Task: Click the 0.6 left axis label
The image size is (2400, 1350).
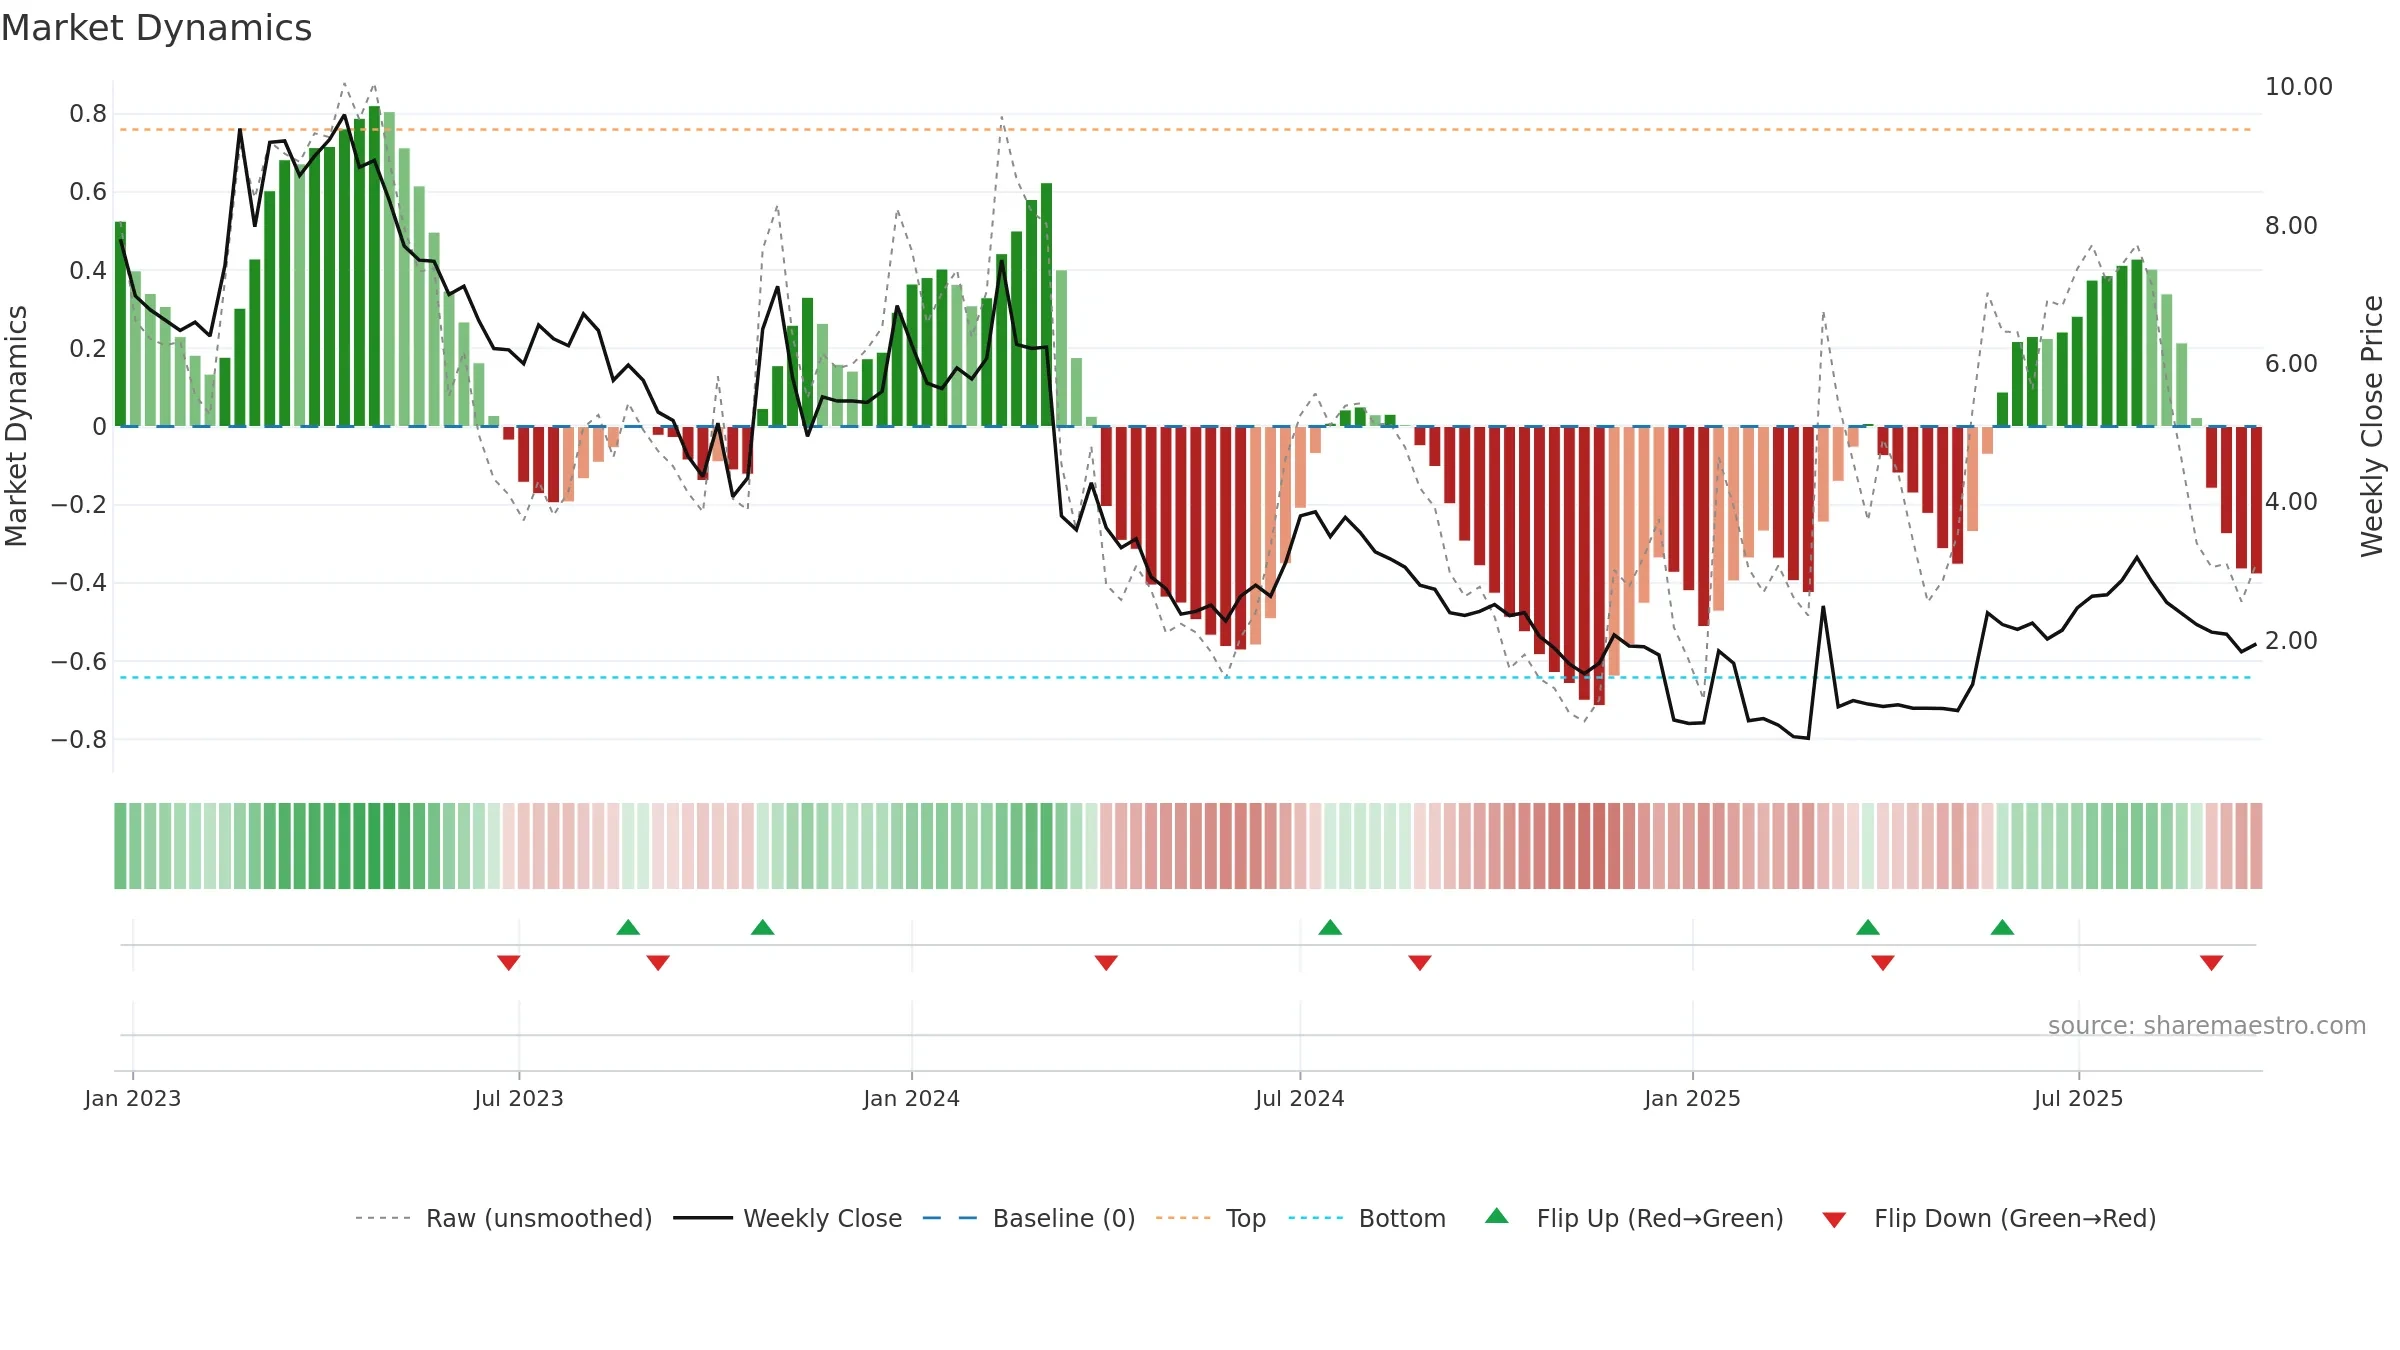Action: pos(88,192)
